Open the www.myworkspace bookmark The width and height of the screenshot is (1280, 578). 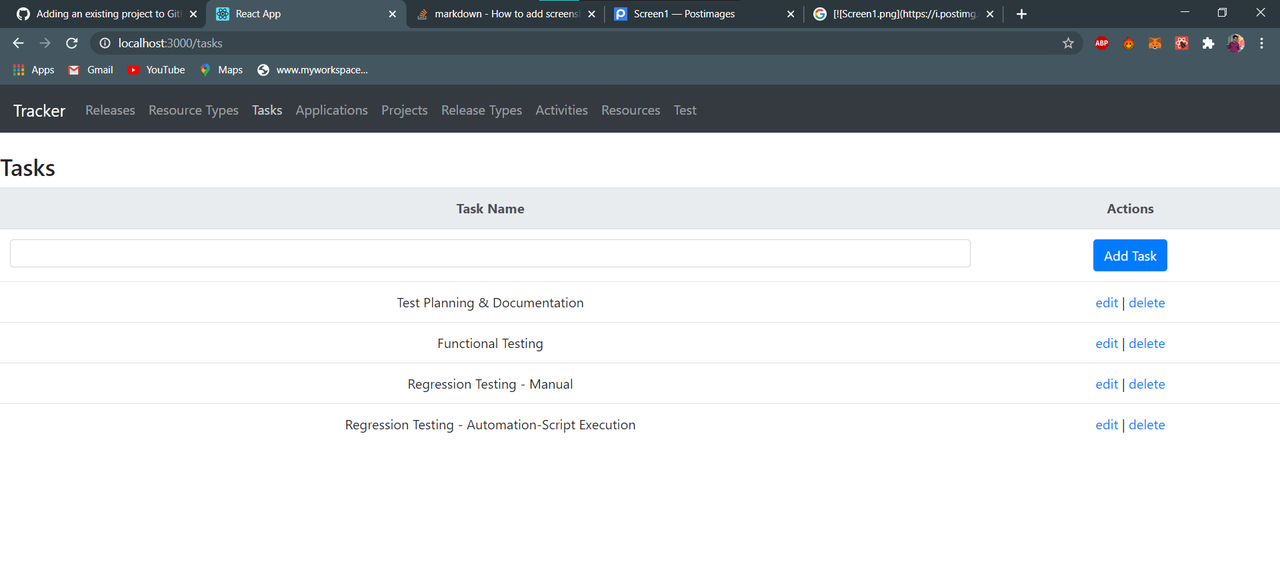(x=312, y=70)
